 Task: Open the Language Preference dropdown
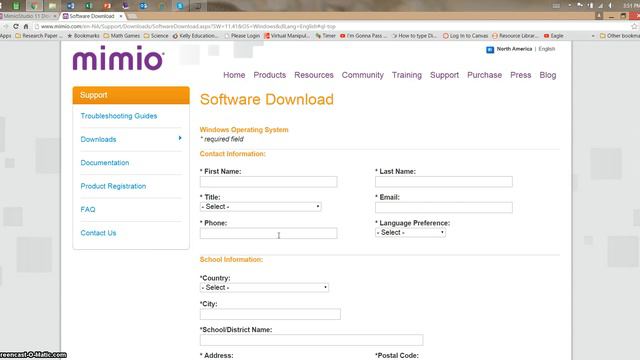pos(410,233)
